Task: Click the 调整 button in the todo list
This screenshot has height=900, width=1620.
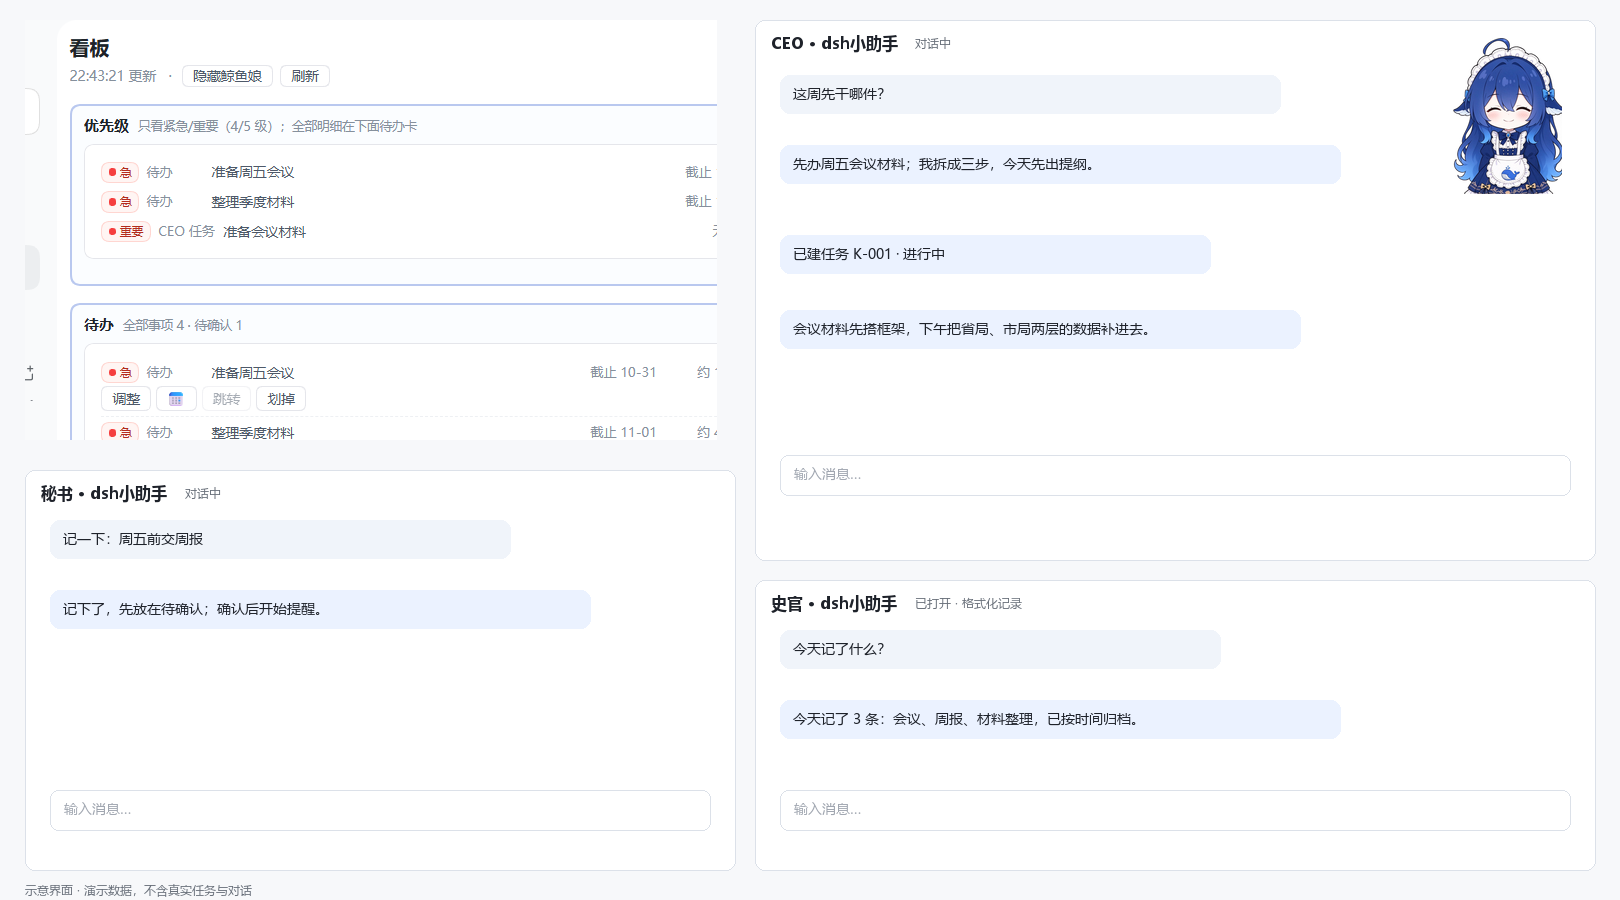Action: click(126, 399)
